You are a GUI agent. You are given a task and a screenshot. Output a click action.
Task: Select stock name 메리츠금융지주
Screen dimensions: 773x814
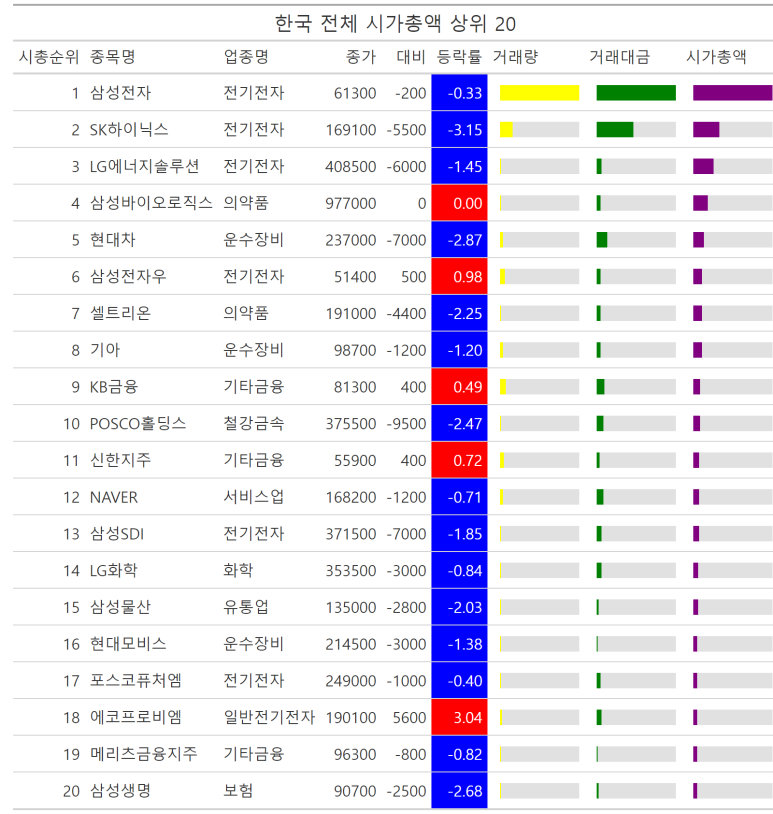[x=144, y=754]
